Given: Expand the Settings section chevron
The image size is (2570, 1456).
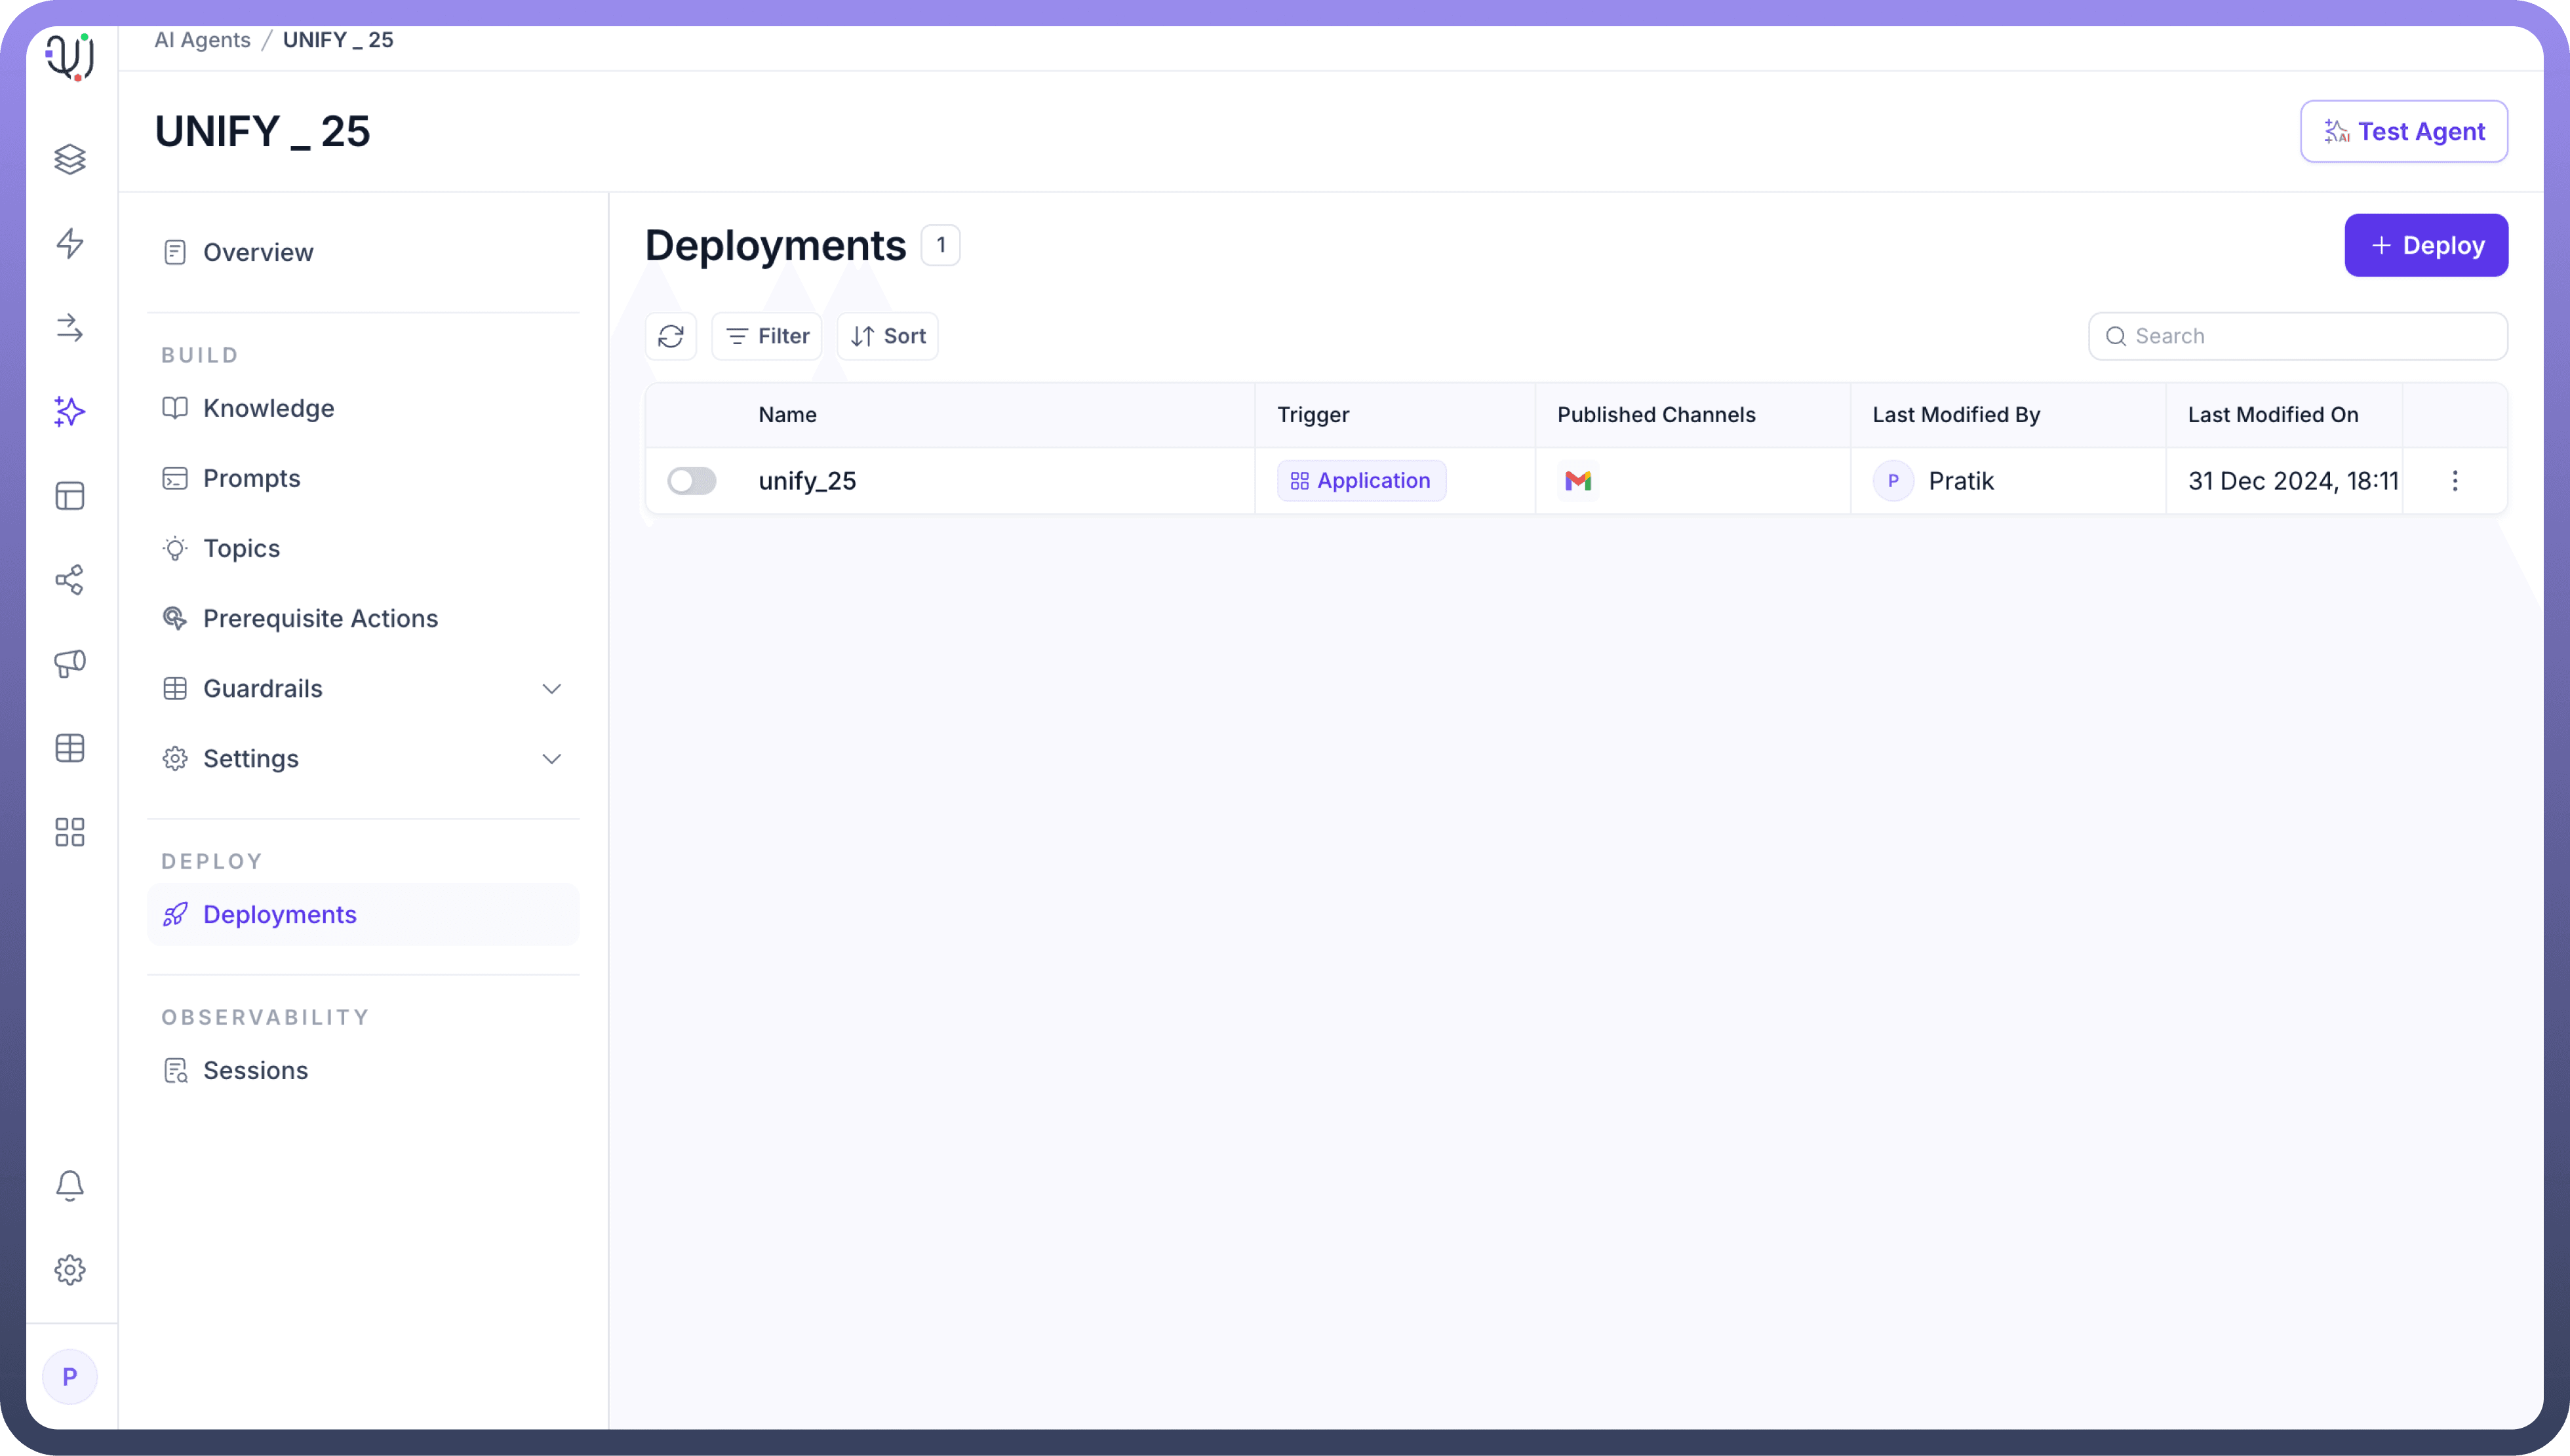Looking at the screenshot, I should (x=551, y=759).
